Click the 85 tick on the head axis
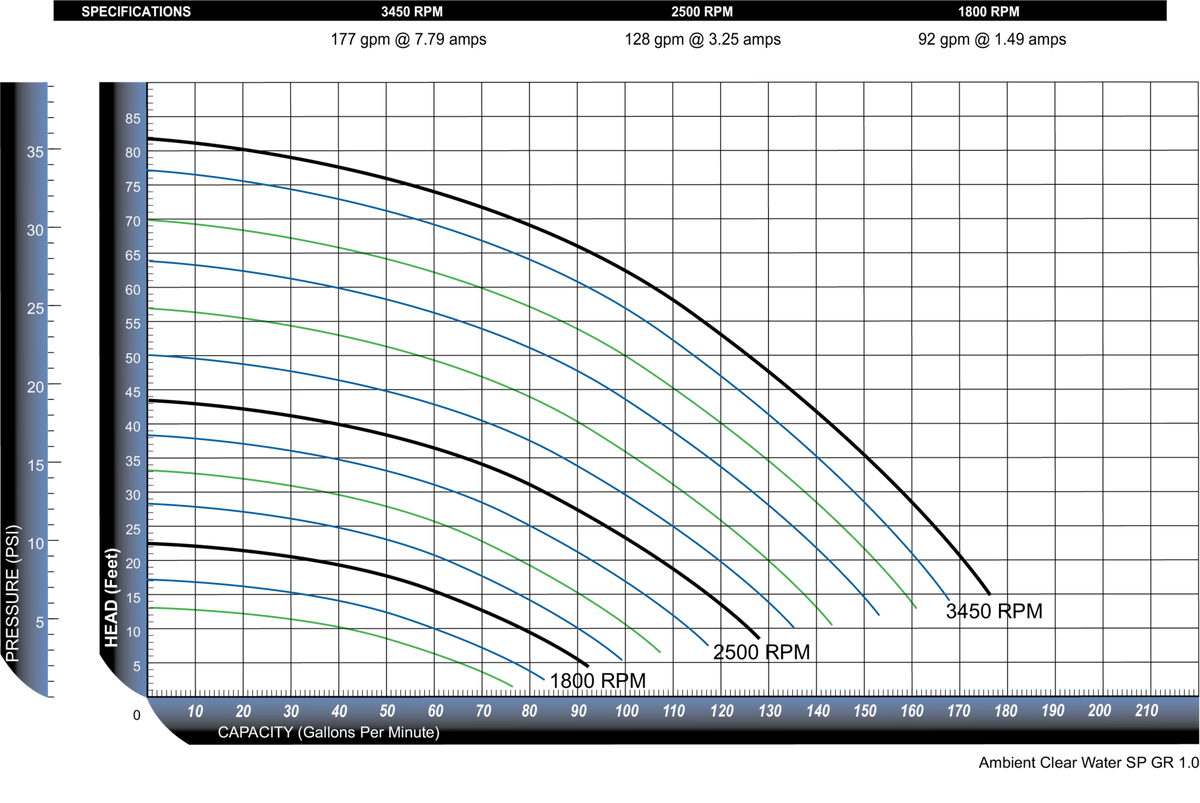Screen dimensions: 1200x803 click(x=133, y=119)
